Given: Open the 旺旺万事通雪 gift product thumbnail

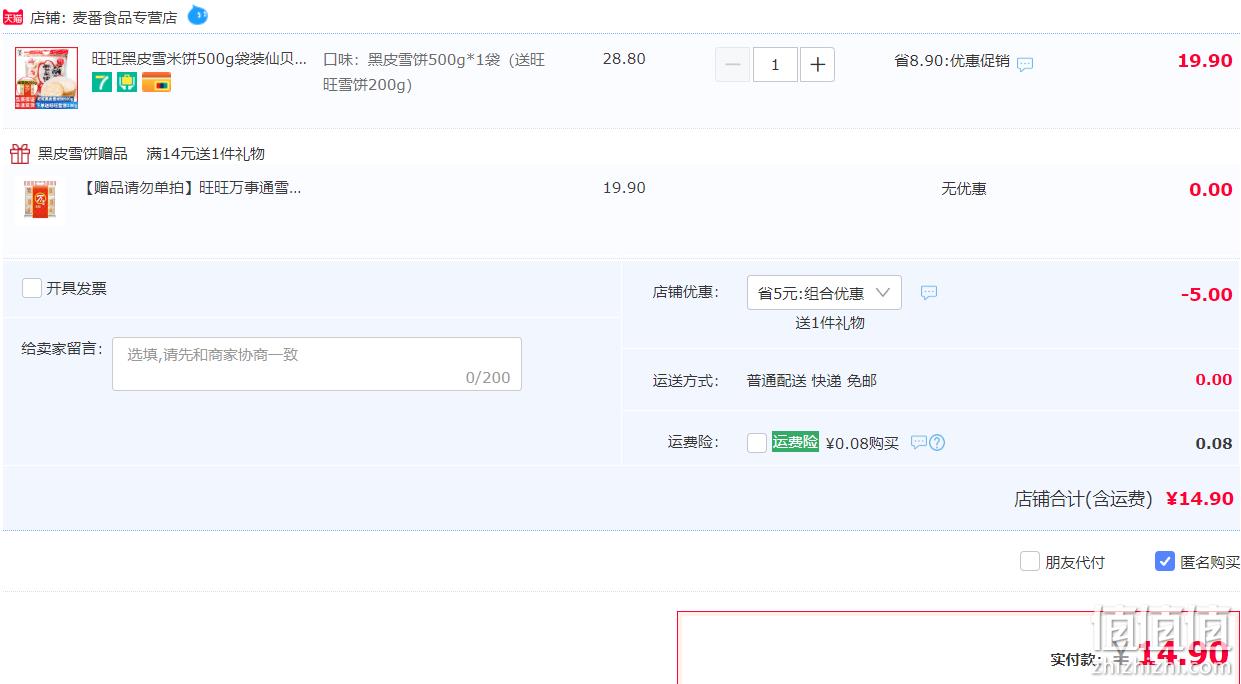Looking at the screenshot, I should pos(40,201).
